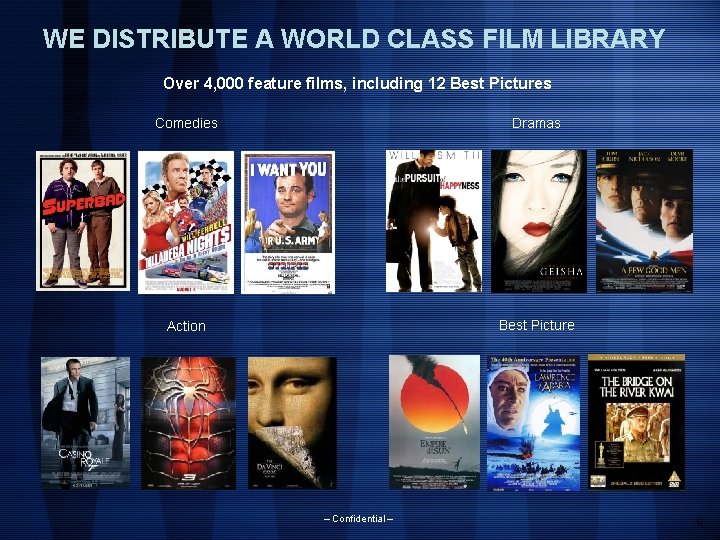This screenshot has width=720, height=540.
Task: Click the 'Over 4,000 feature films' subtitle
Action: coord(357,83)
